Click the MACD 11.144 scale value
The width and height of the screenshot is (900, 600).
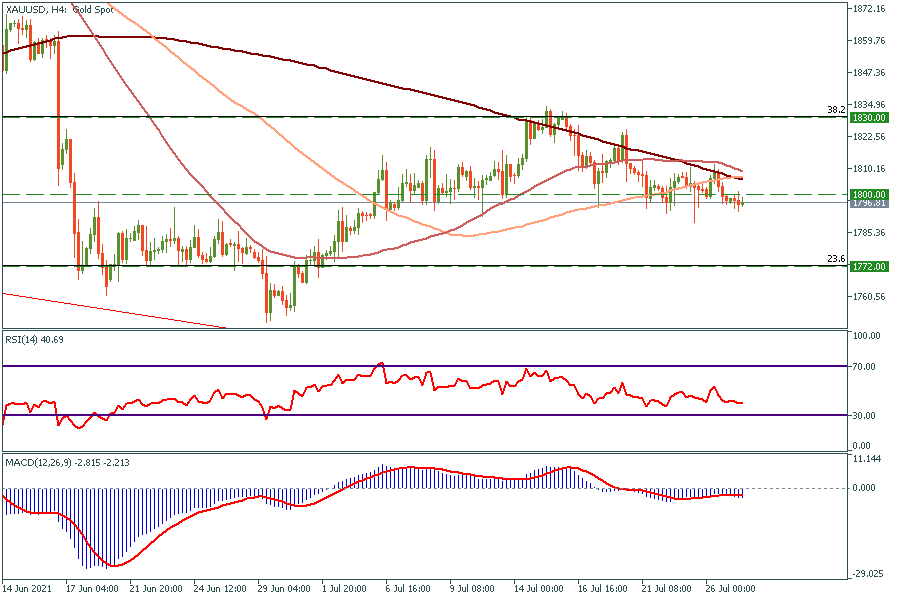click(865, 458)
